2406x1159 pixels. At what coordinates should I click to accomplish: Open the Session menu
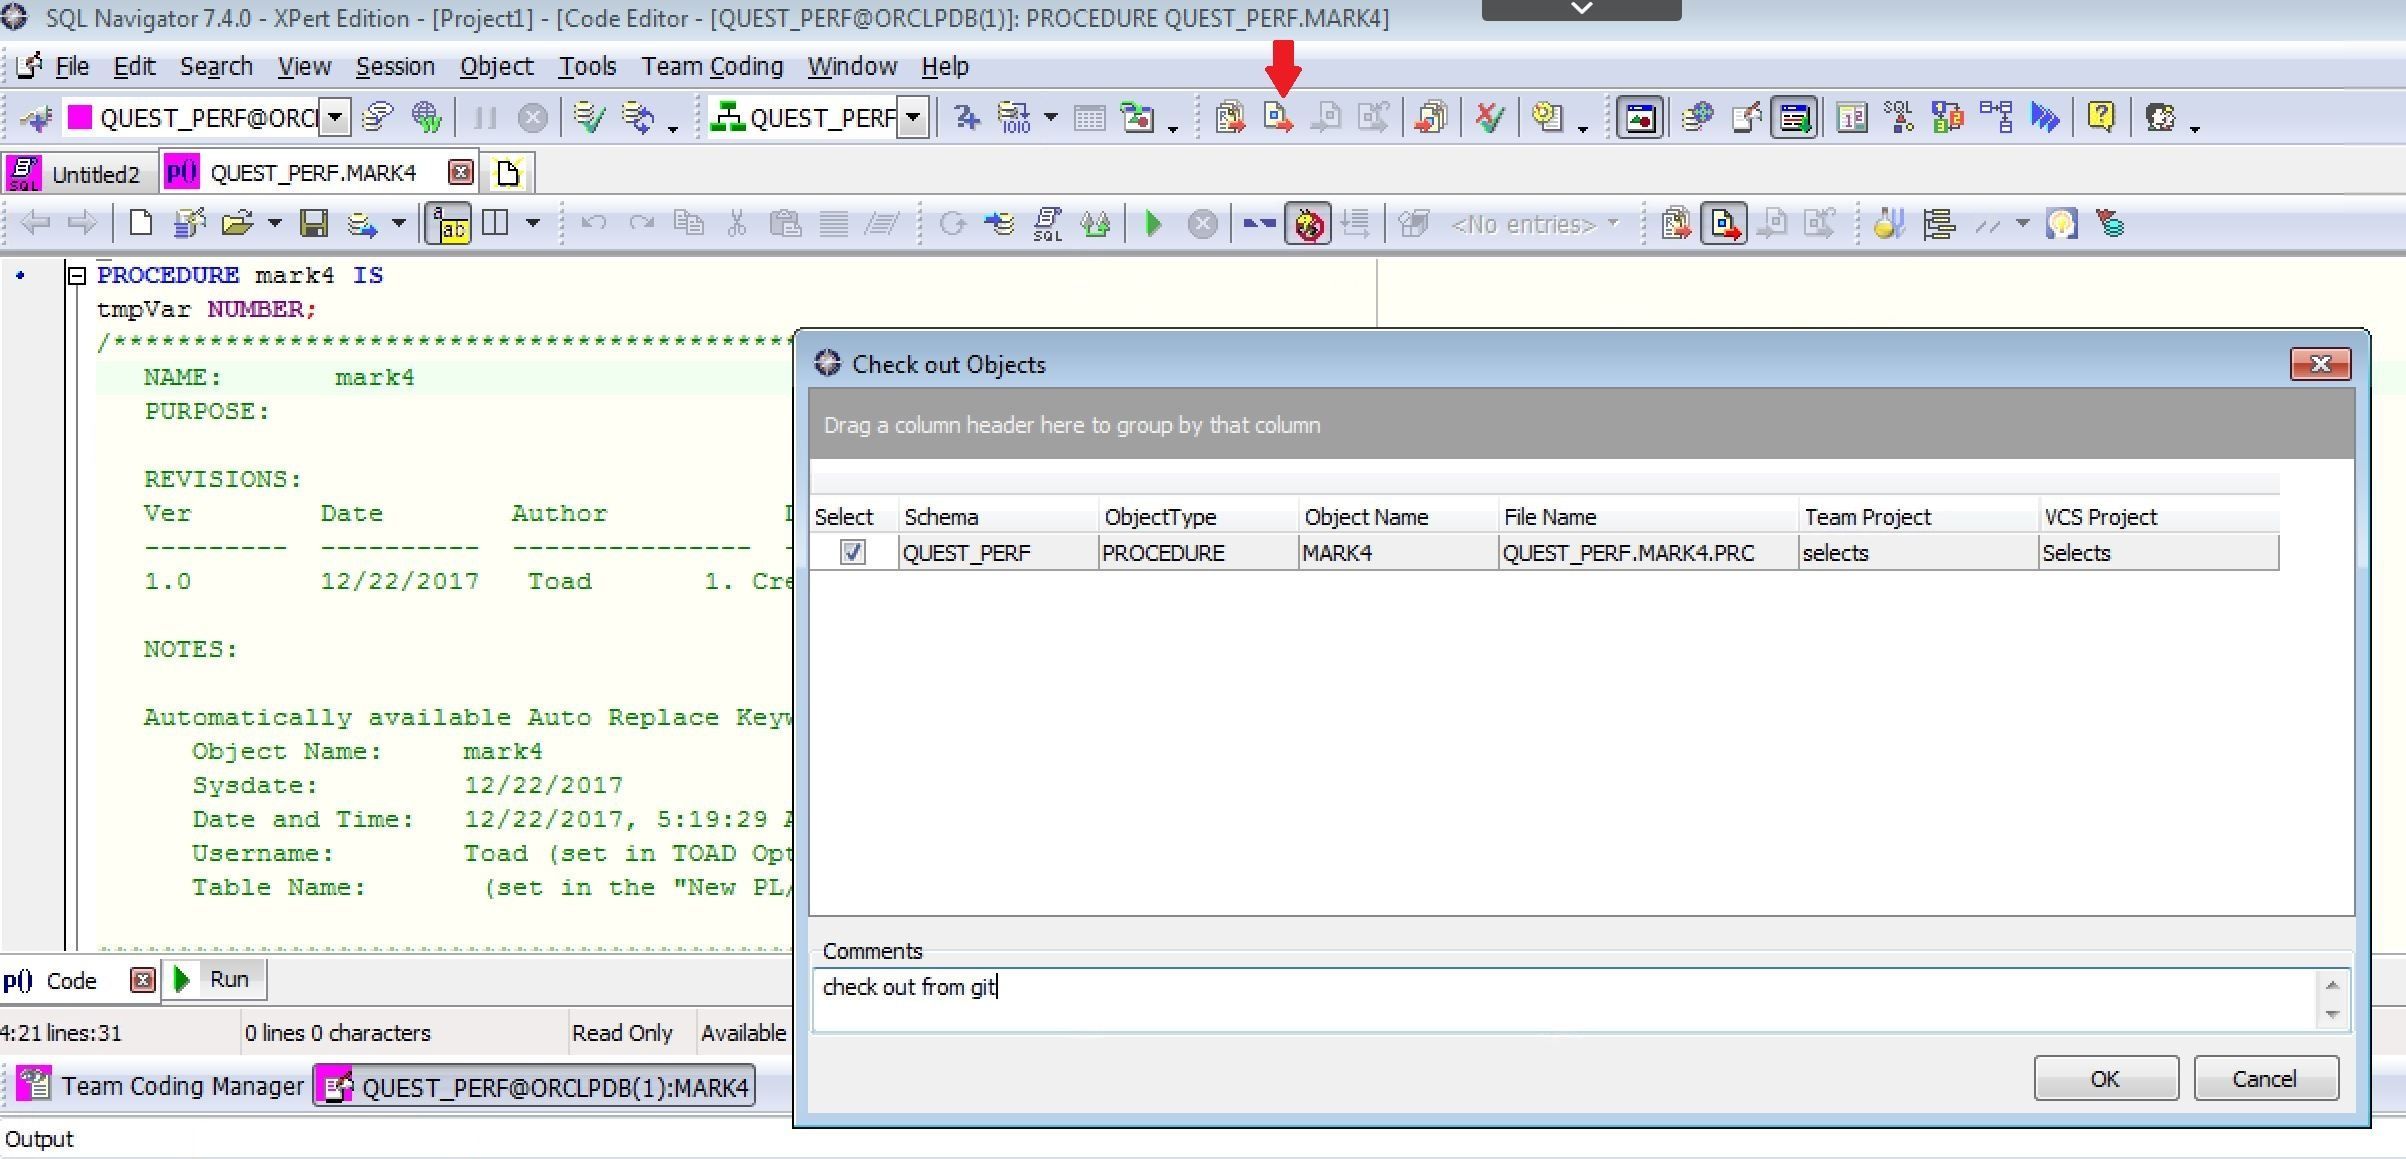[395, 66]
